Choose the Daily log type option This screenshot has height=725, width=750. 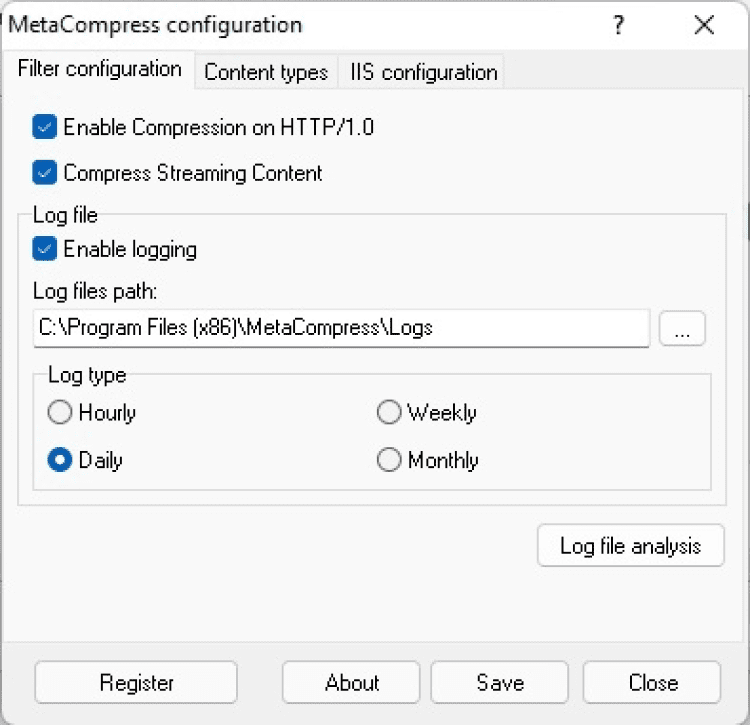point(61,460)
